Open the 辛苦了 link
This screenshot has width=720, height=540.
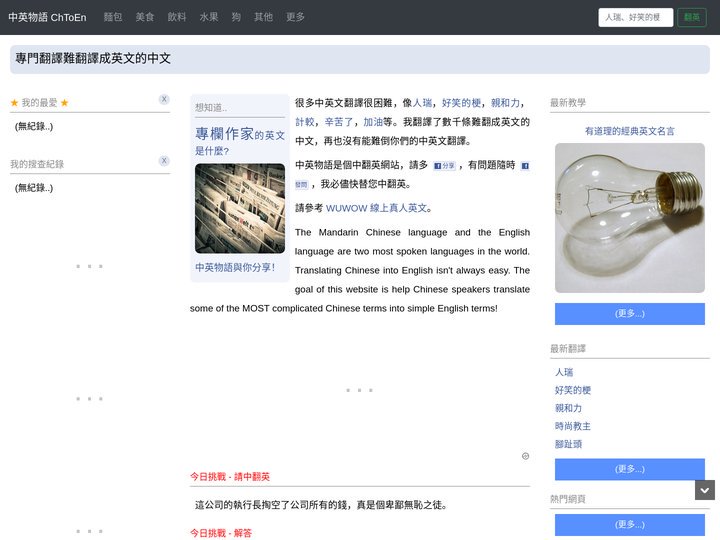339,122
